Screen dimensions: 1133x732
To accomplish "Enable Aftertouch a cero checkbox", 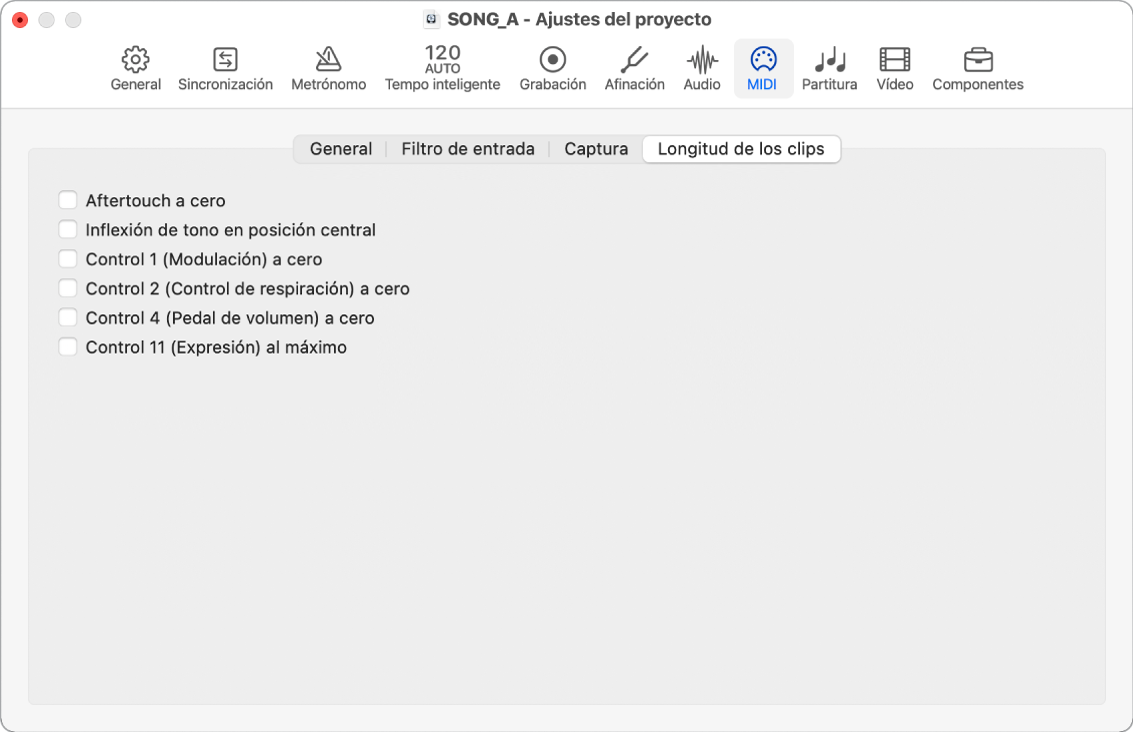I will pos(68,200).
